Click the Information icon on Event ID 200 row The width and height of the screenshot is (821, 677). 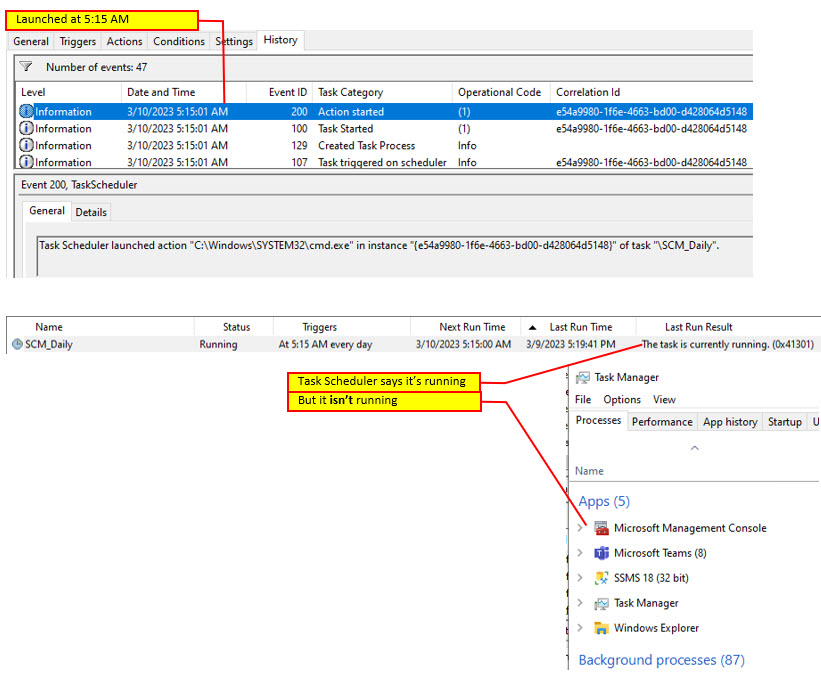[24, 111]
